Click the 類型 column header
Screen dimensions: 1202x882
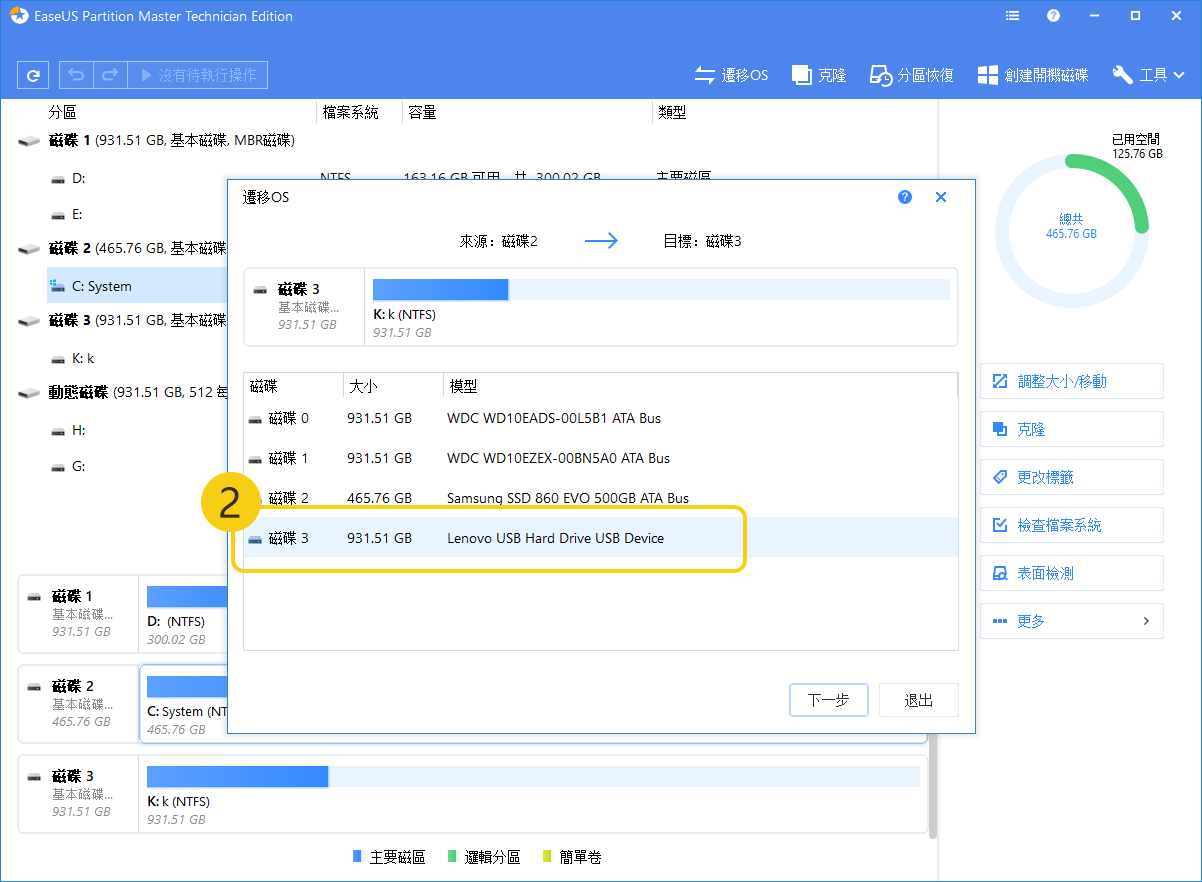[672, 113]
